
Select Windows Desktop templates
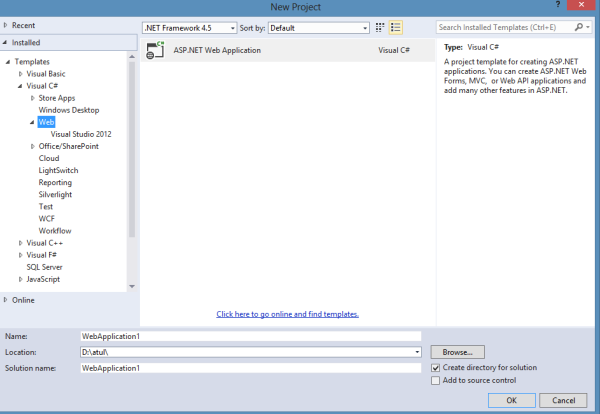point(69,110)
